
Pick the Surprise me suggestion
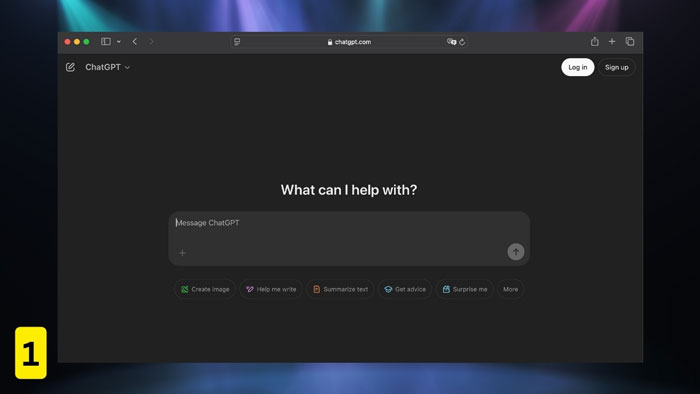click(465, 290)
